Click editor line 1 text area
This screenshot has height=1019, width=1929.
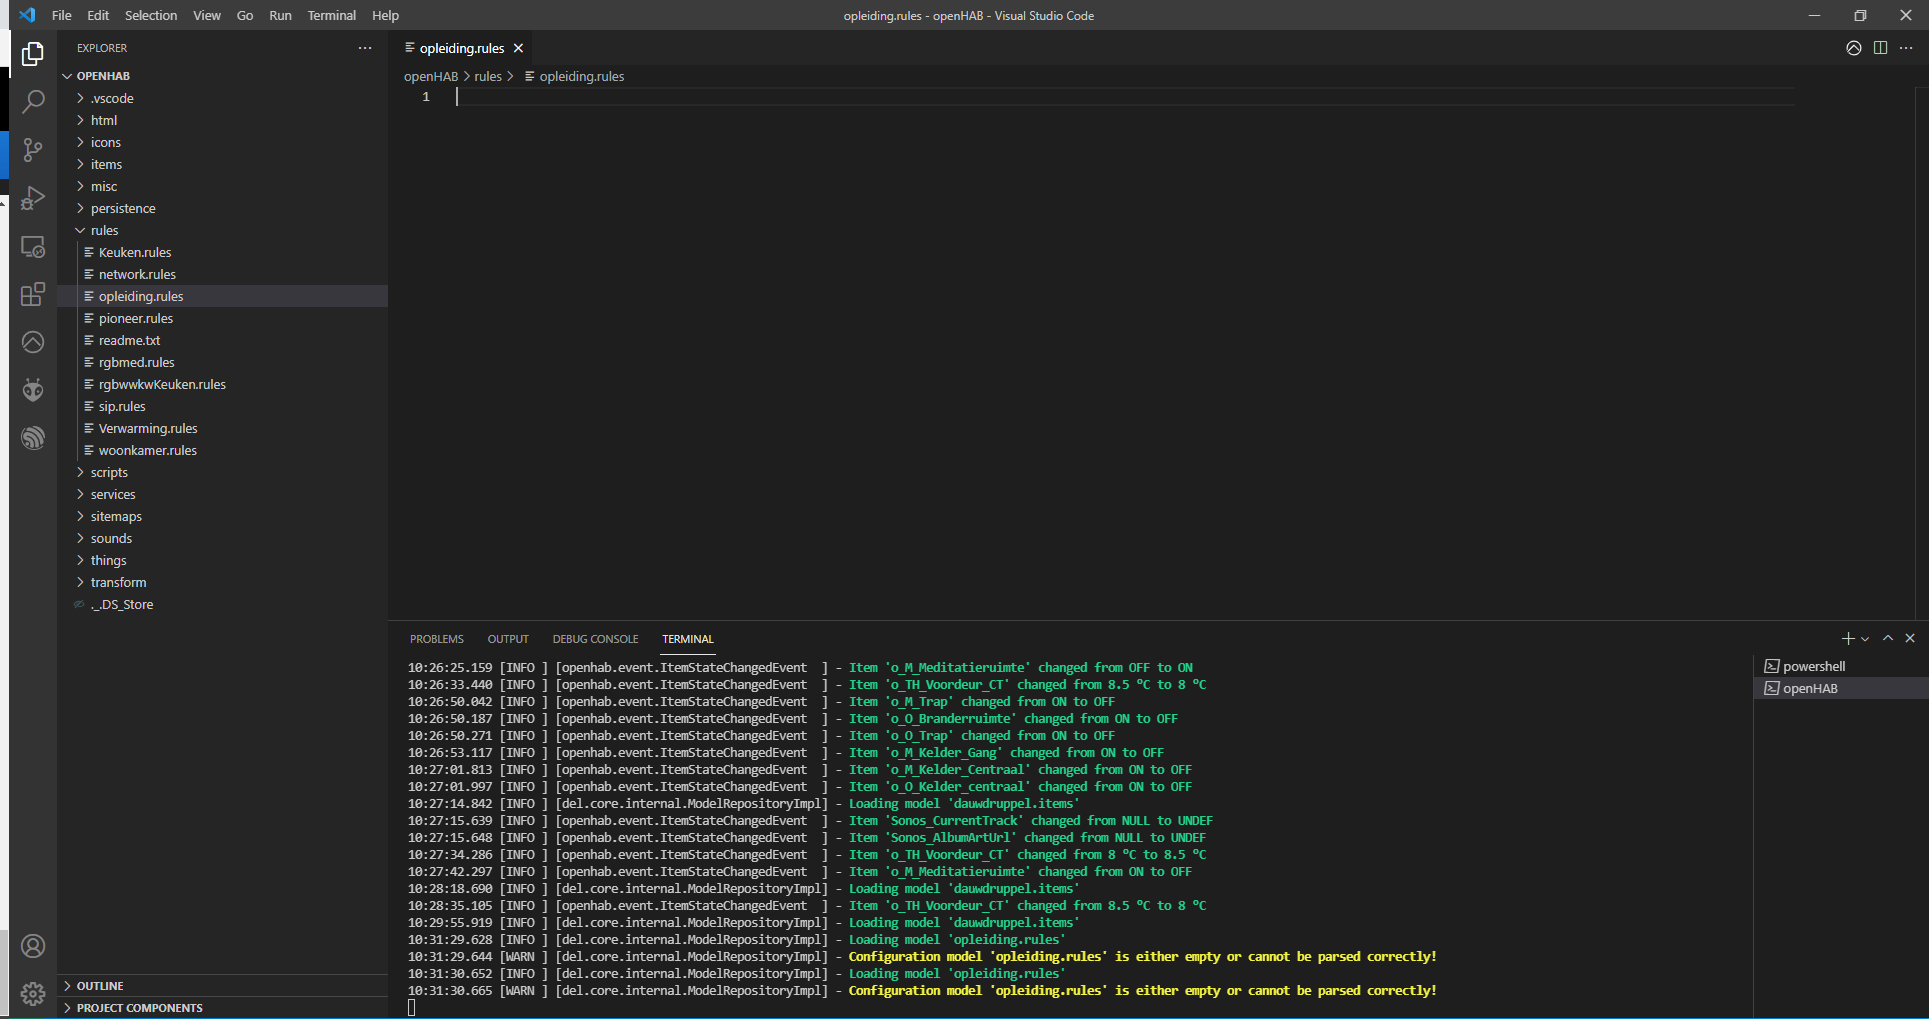point(1125,97)
